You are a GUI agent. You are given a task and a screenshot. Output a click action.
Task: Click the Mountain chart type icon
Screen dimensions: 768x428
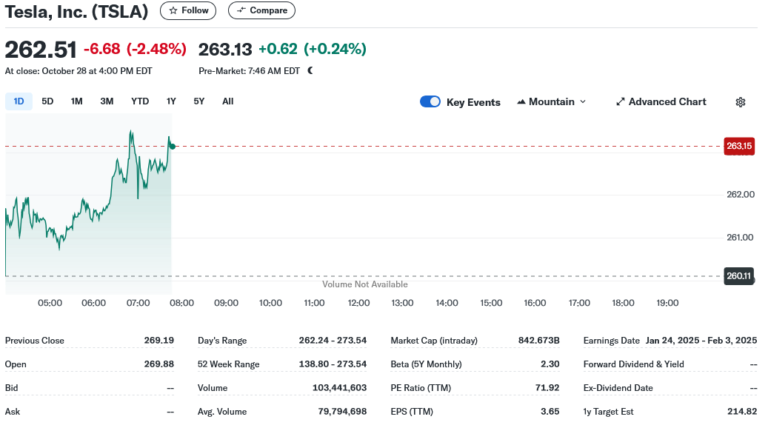point(521,102)
